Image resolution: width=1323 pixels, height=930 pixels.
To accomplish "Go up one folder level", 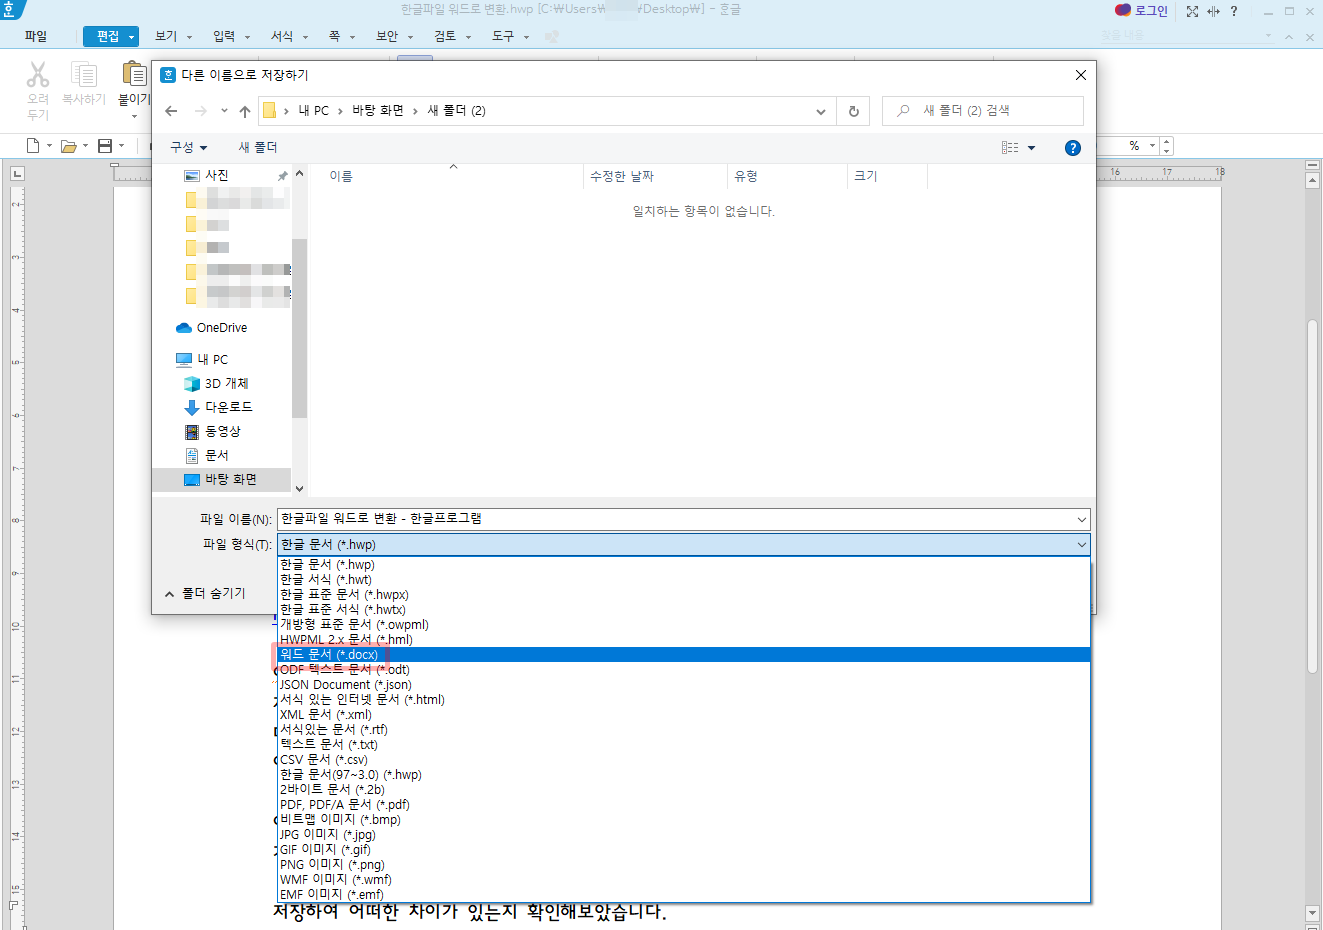I will tap(245, 111).
